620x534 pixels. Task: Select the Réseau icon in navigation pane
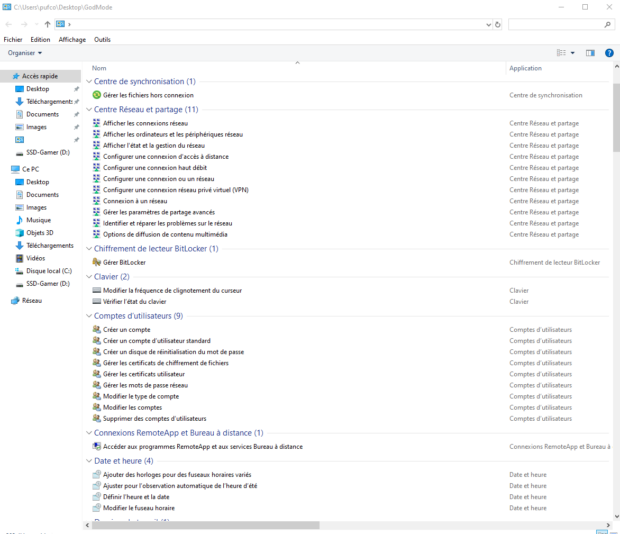pos(14,300)
